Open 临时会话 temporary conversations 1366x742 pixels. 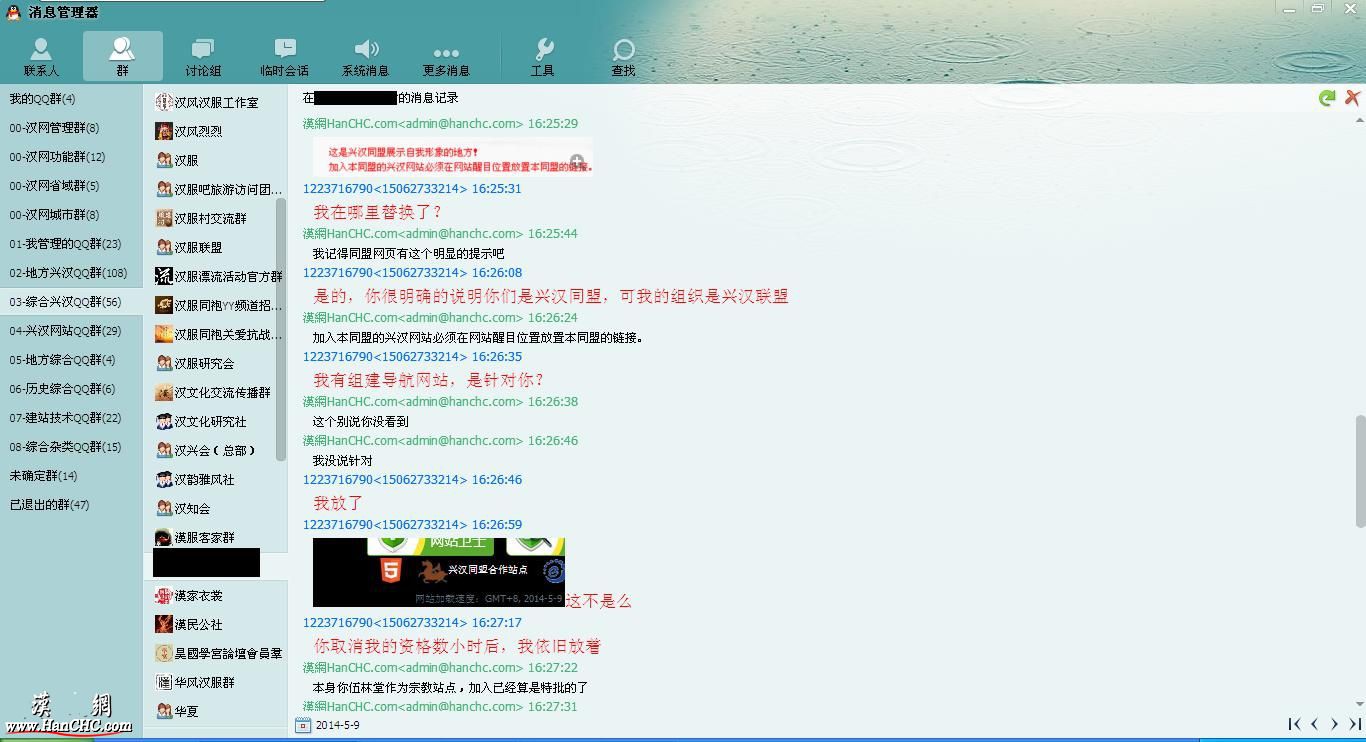pos(284,57)
